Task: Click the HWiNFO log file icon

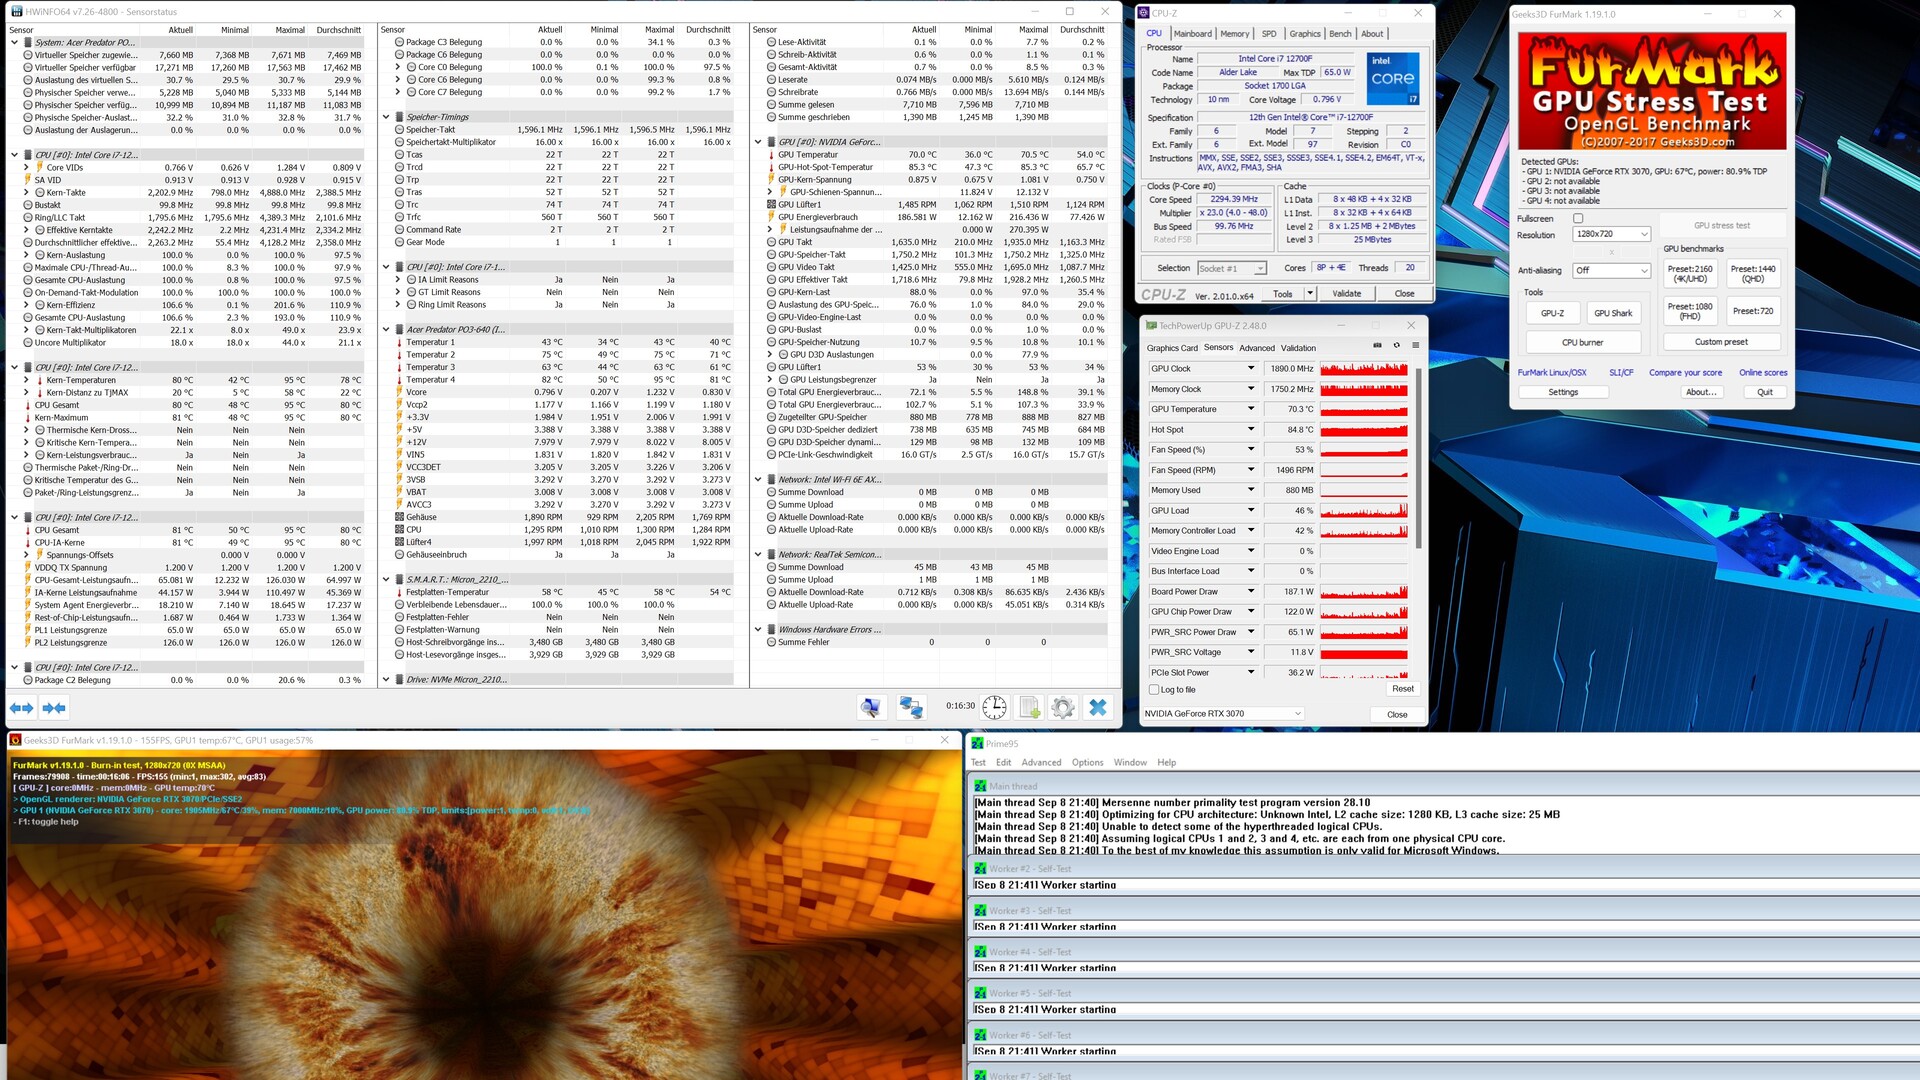Action: 1029,707
